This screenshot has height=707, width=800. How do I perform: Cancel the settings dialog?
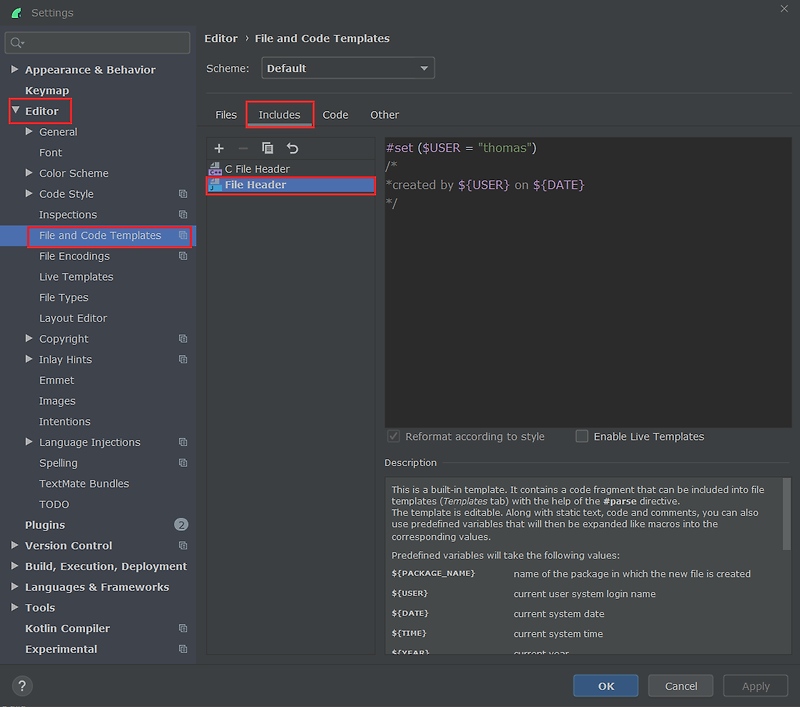[x=680, y=686]
